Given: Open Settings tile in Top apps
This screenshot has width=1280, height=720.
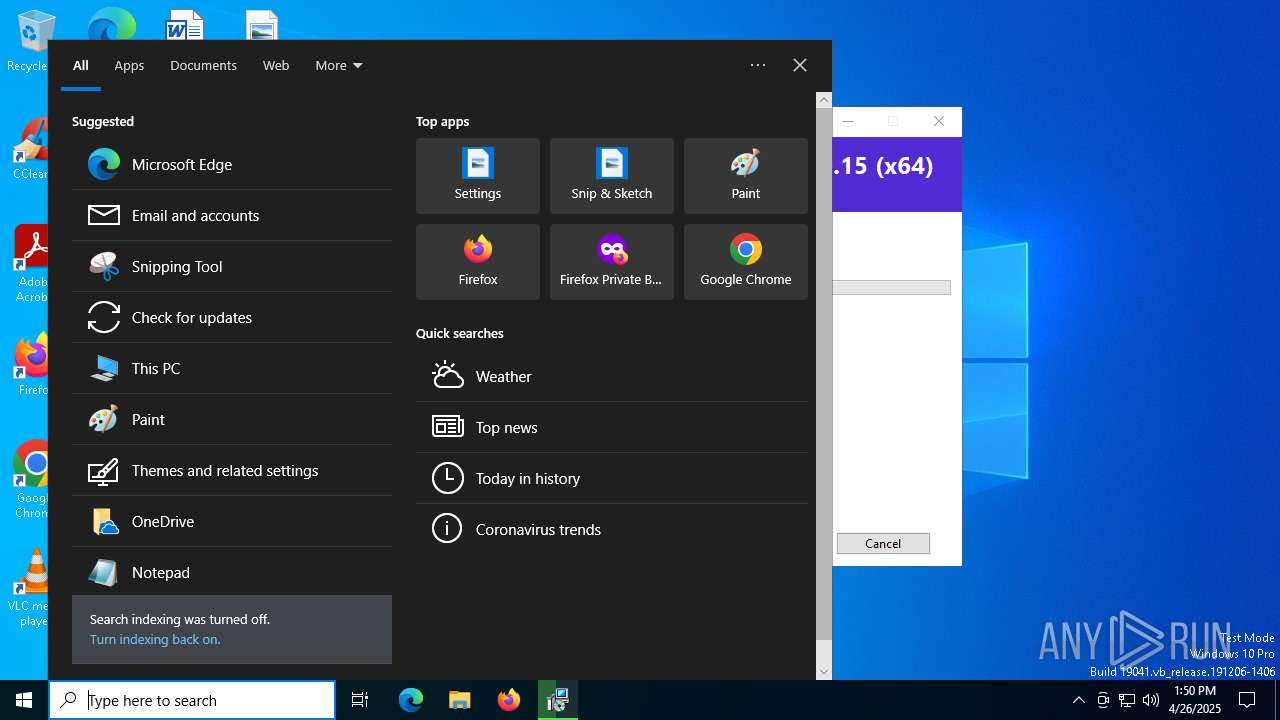Looking at the screenshot, I should pos(478,176).
